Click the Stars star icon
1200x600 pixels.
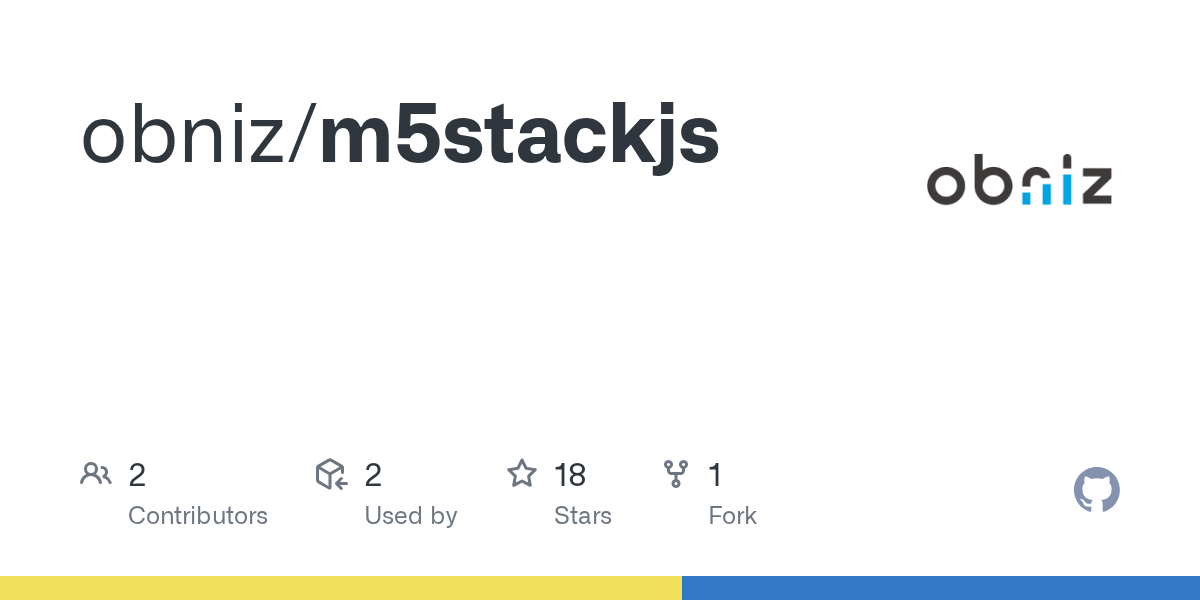click(522, 474)
